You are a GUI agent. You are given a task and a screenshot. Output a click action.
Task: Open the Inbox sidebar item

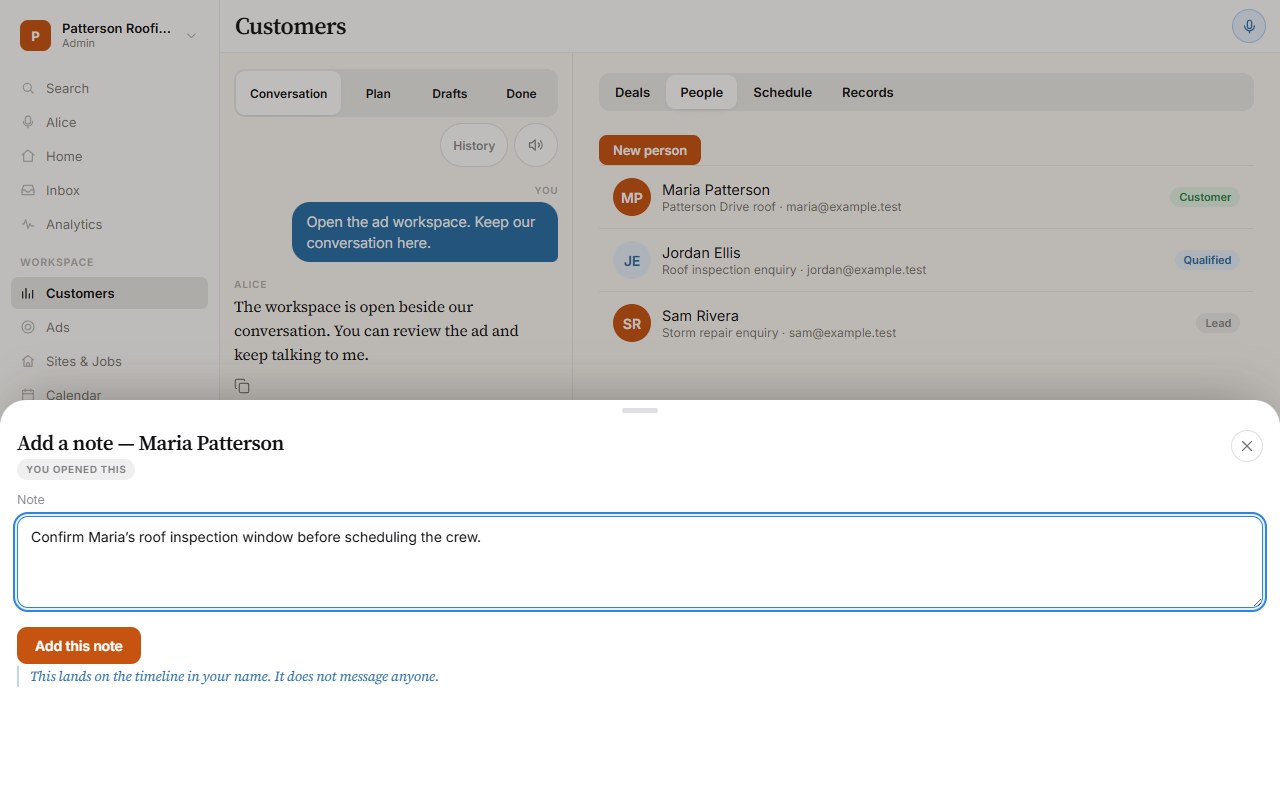pos(109,190)
